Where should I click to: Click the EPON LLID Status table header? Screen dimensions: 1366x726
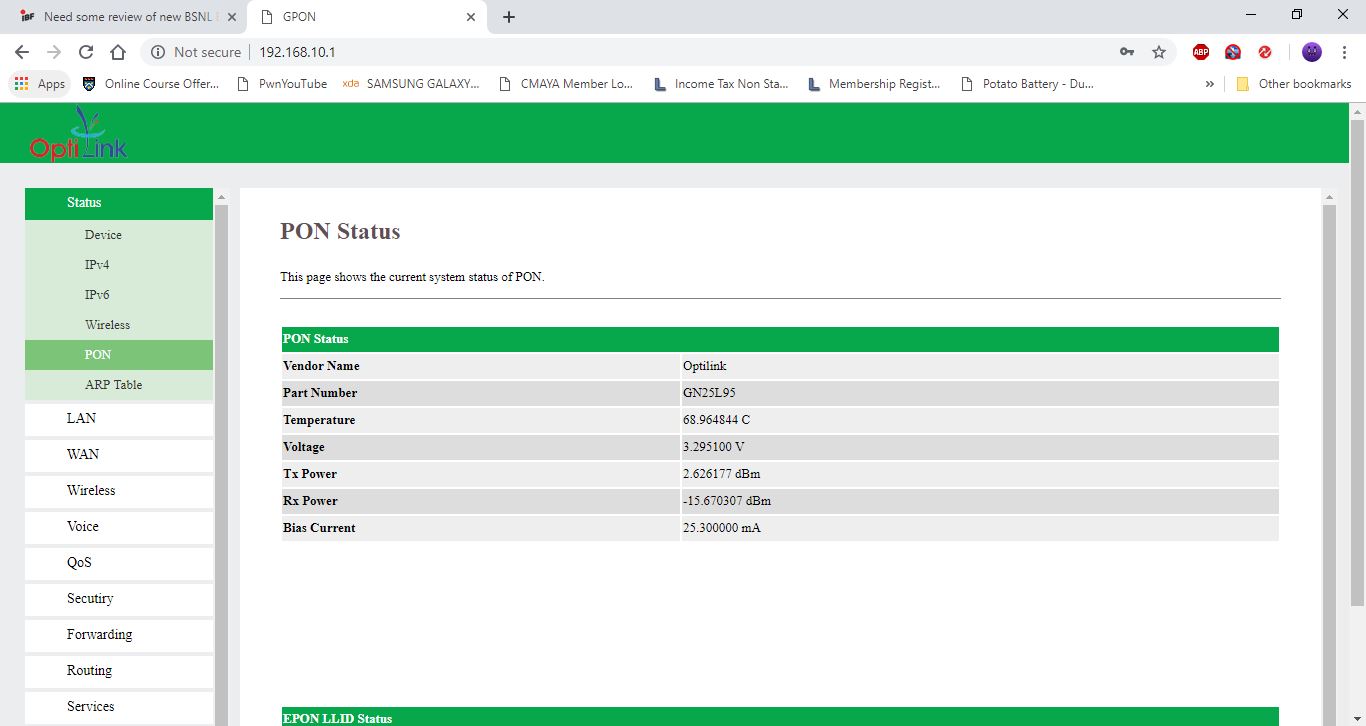(780, 717)
